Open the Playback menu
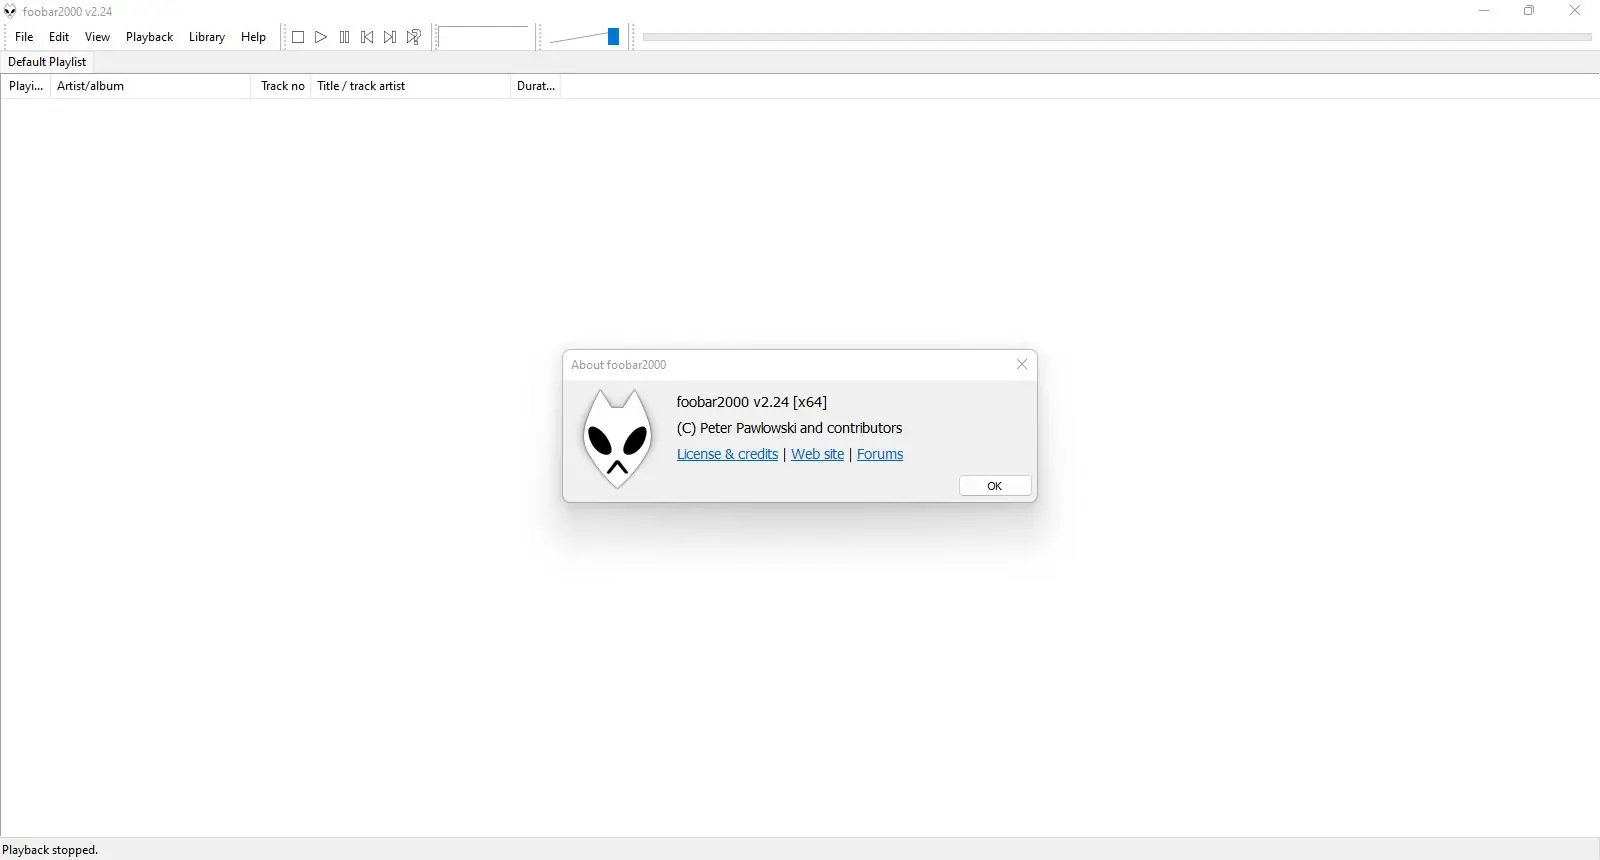This screenshot has width=1600, height=860. (149, 37)
